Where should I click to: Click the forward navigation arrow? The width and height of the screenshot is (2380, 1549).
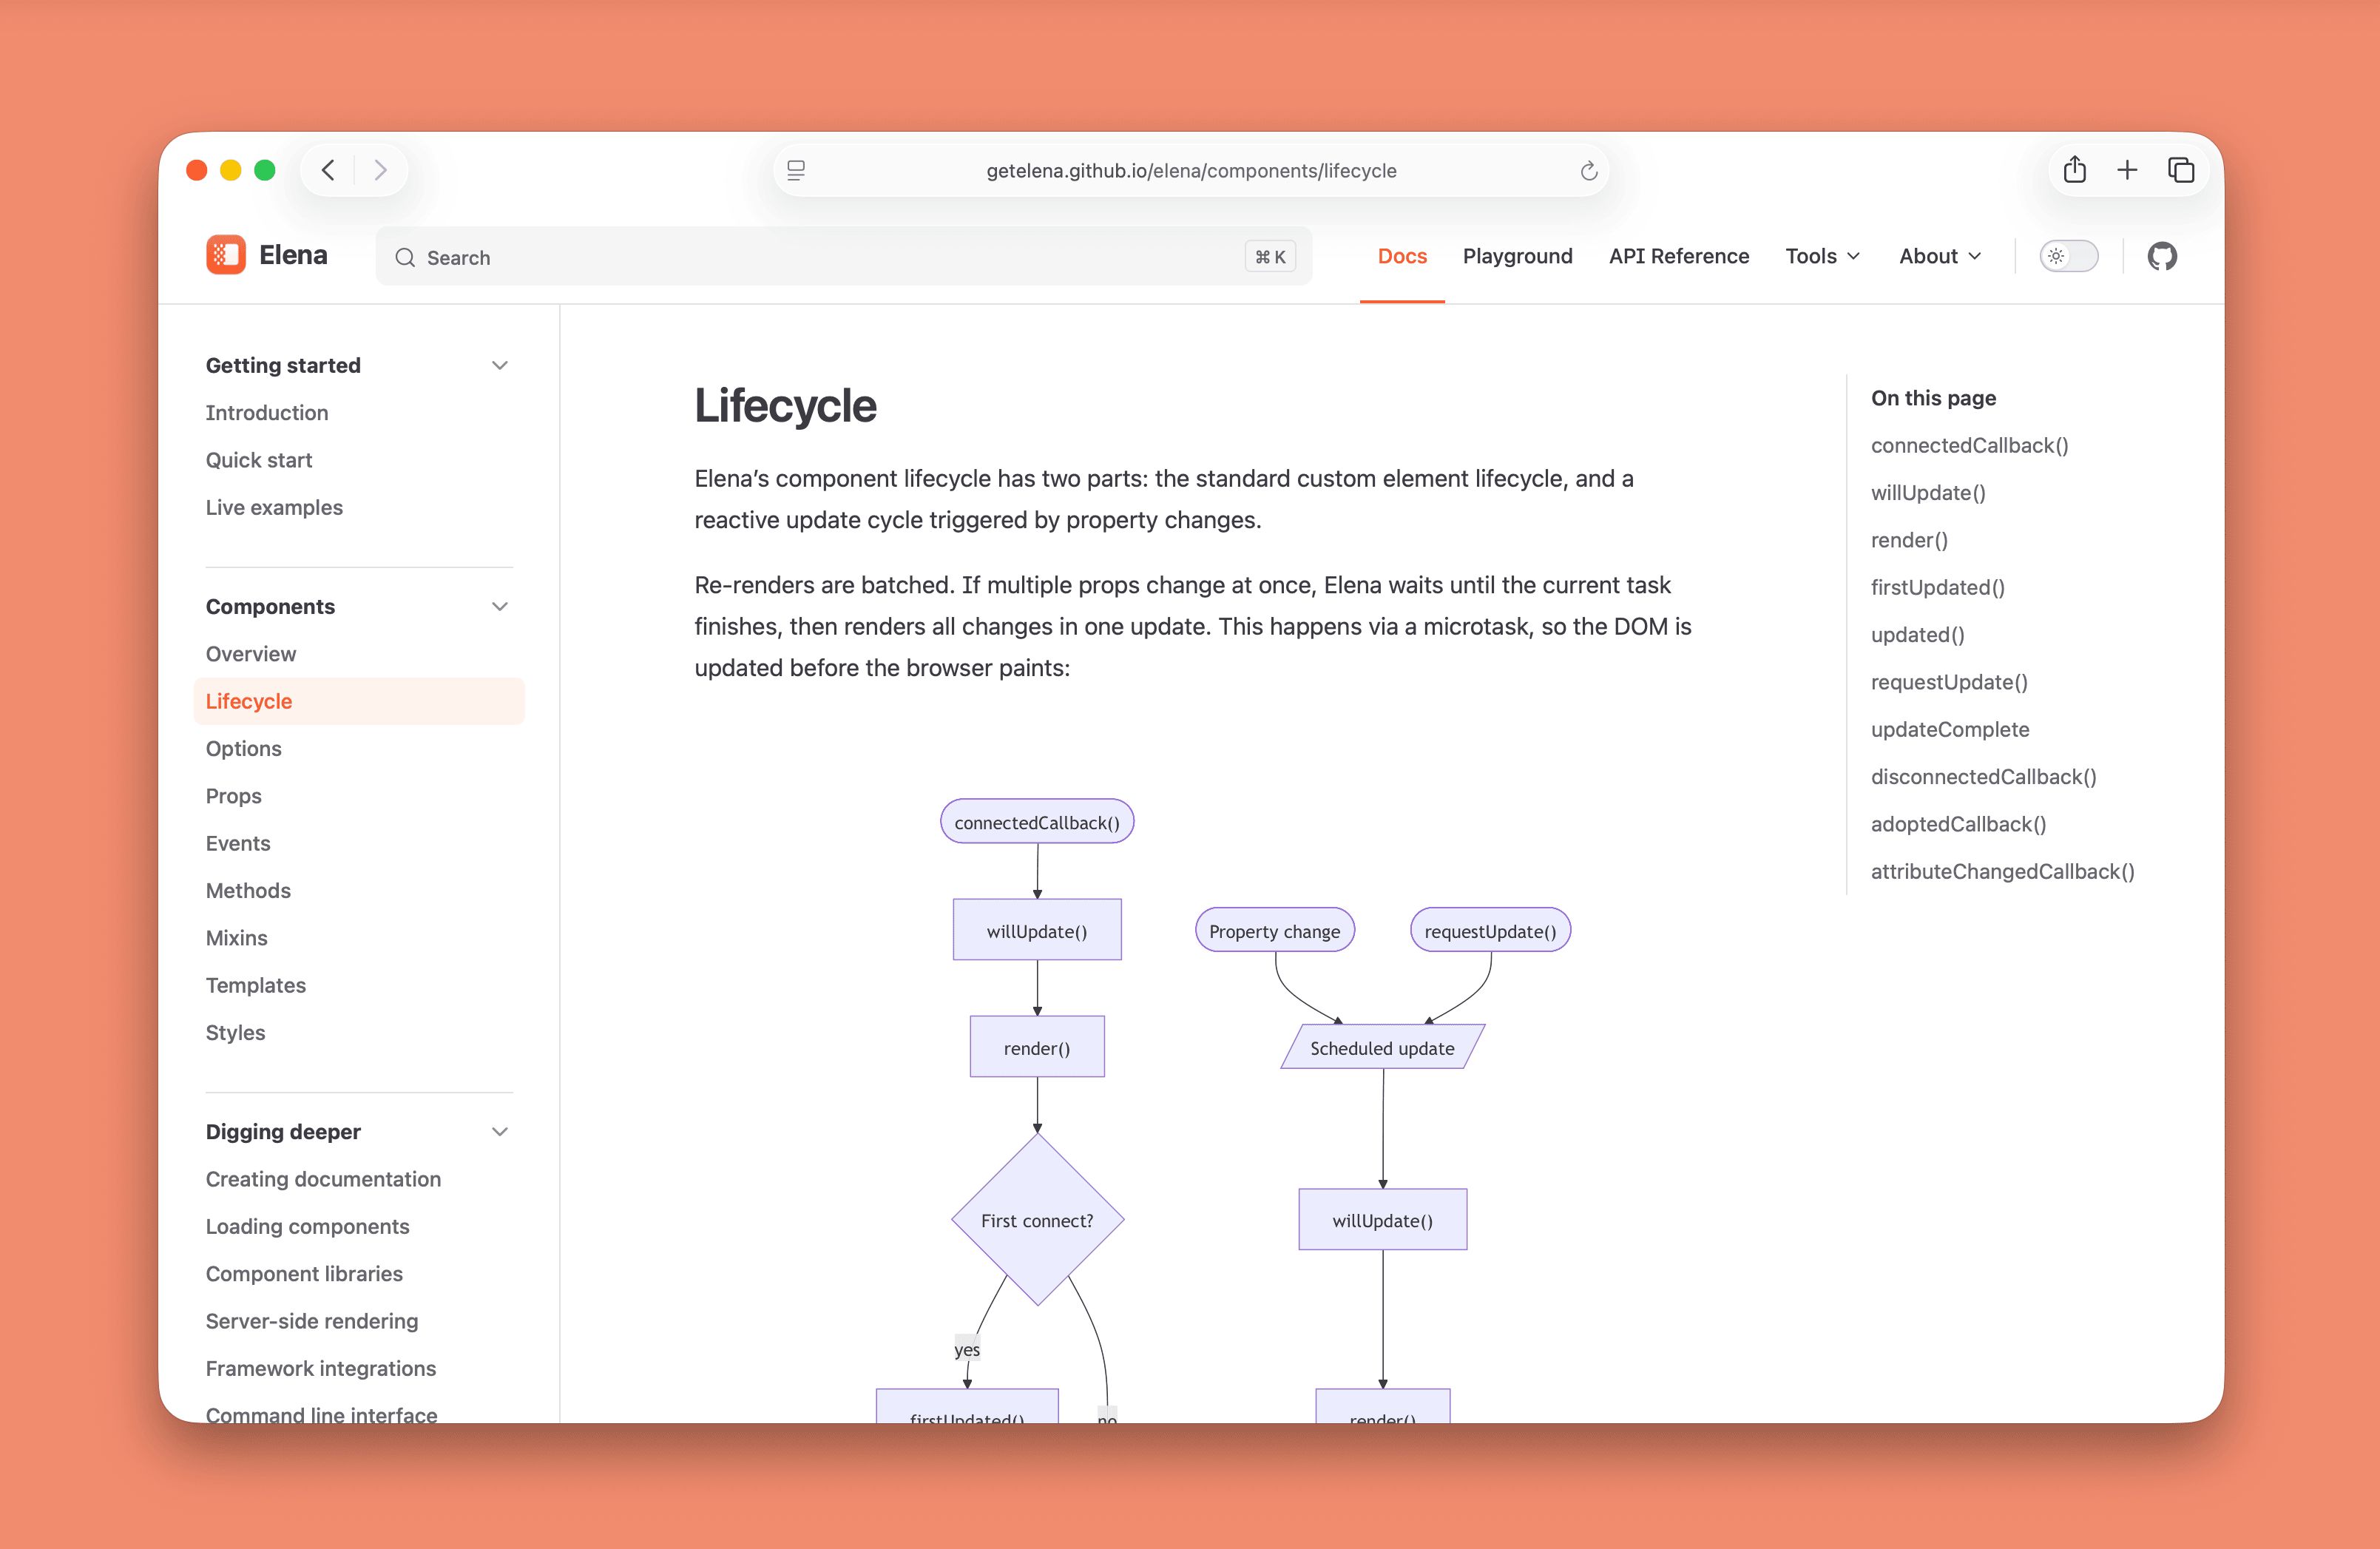click(x=380, y=169)
